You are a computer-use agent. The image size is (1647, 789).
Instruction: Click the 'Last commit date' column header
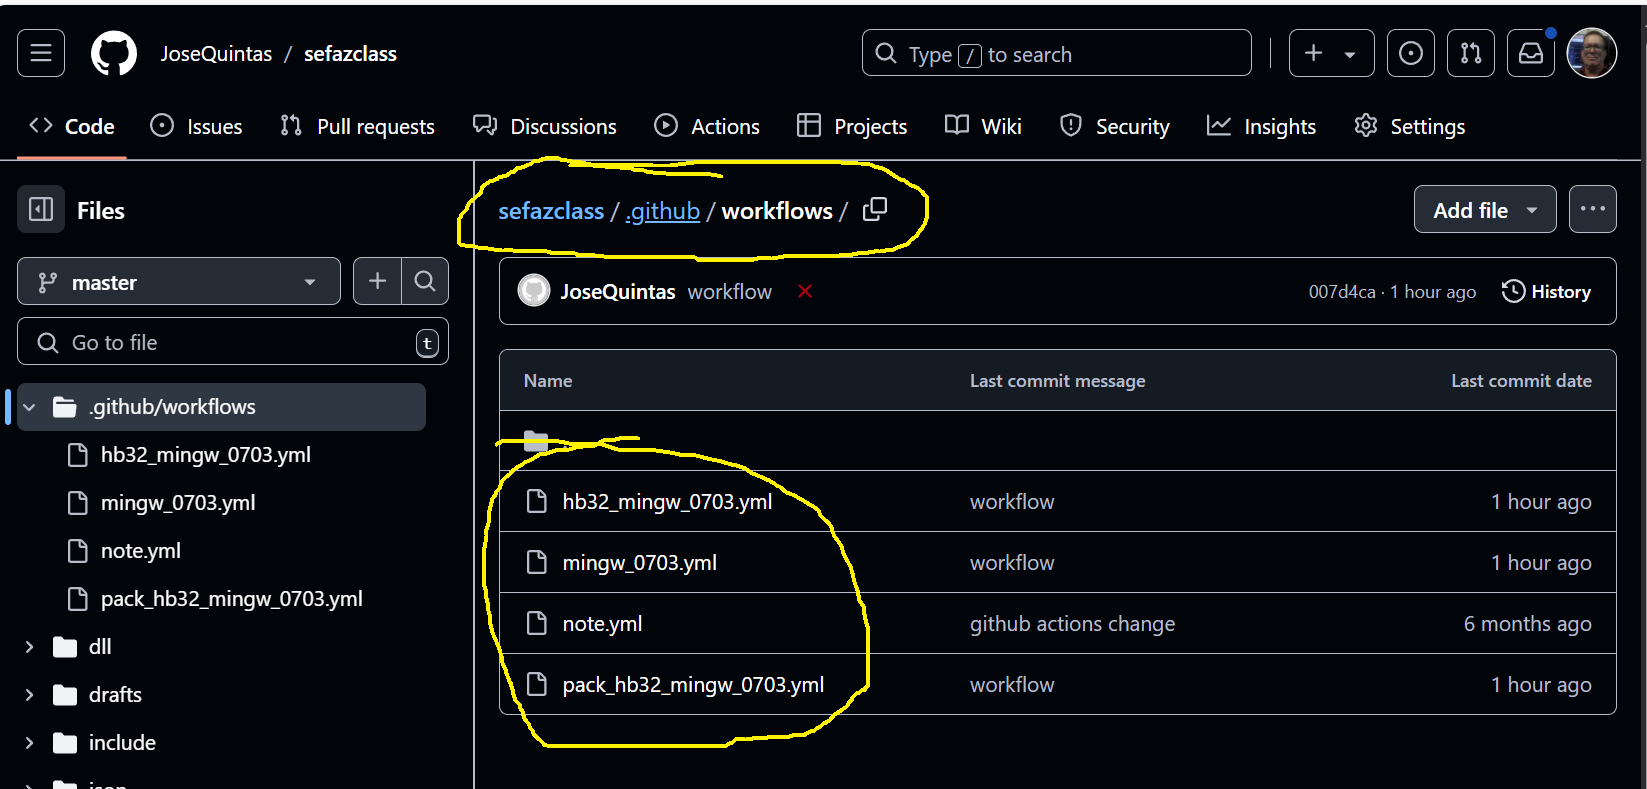point(1521,381)
